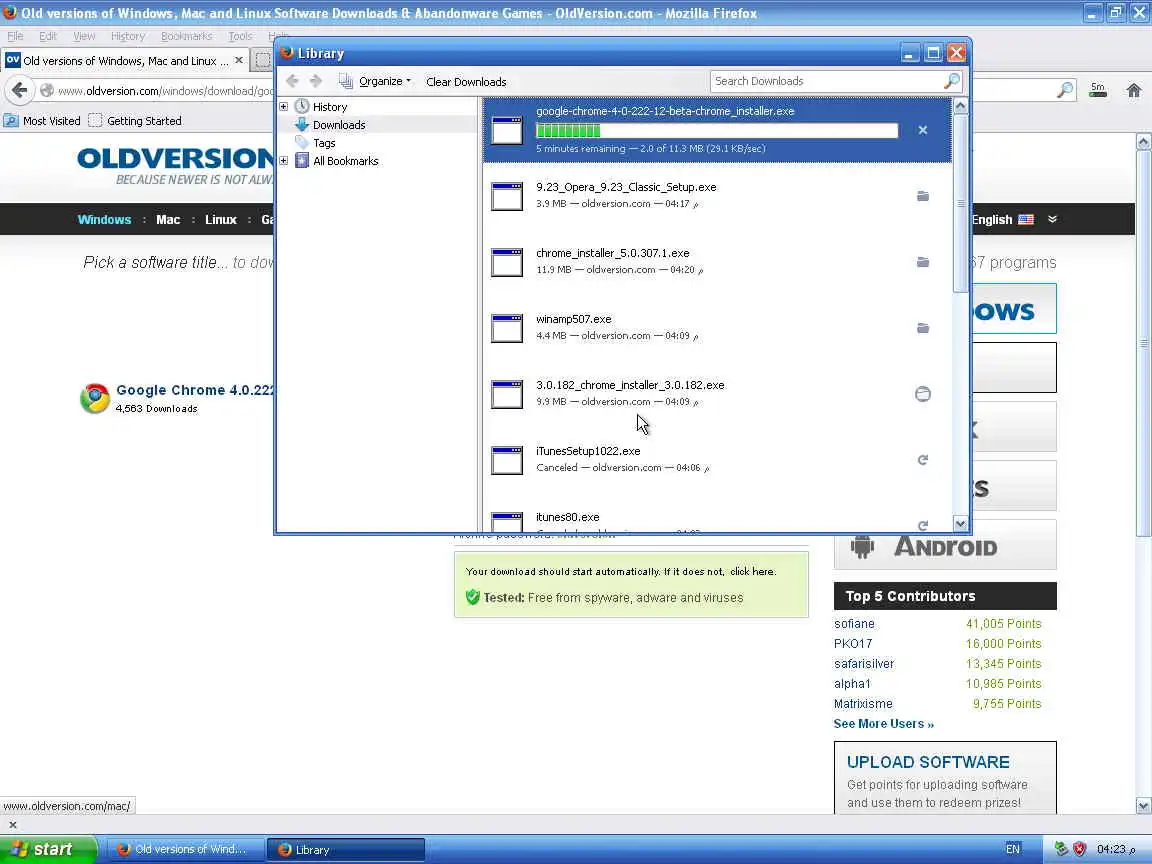Click the Windows Start button
Screen dimensions: 1152x864
(x=48, y=849)
